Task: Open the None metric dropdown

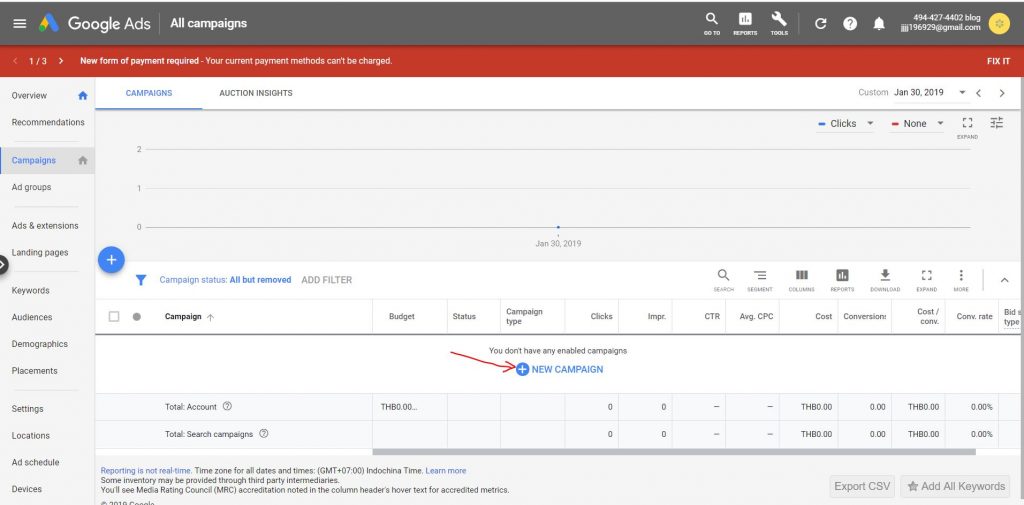Action: 918,123
